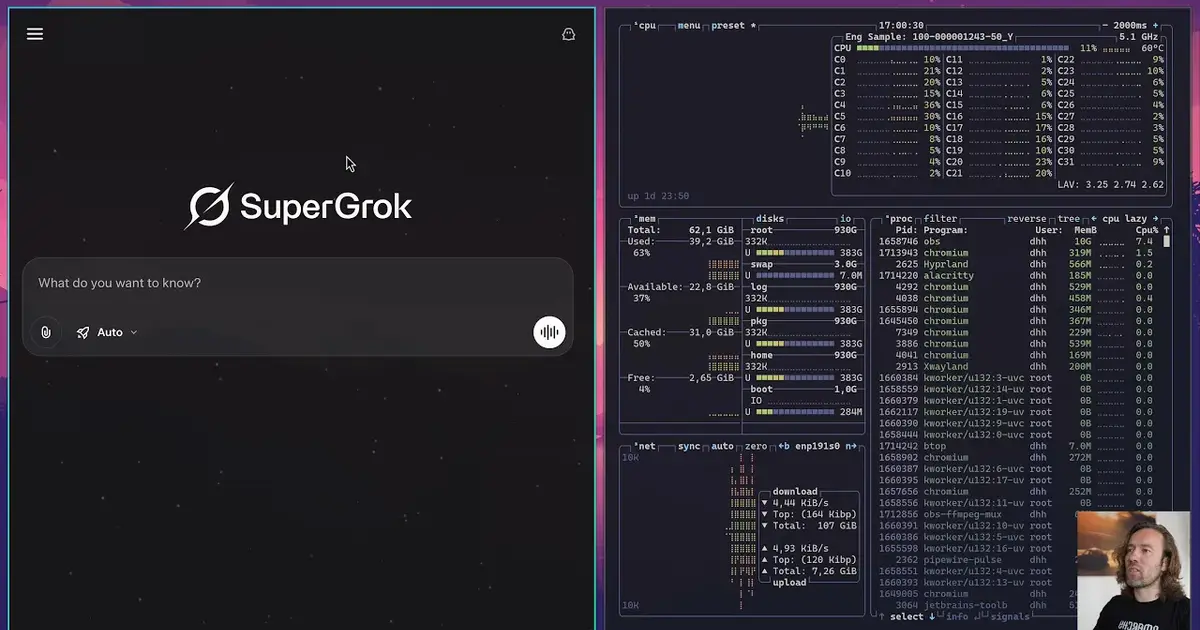Click the Pid: column header
Screen dimensions: 1200x630
[x=906, y=230]
